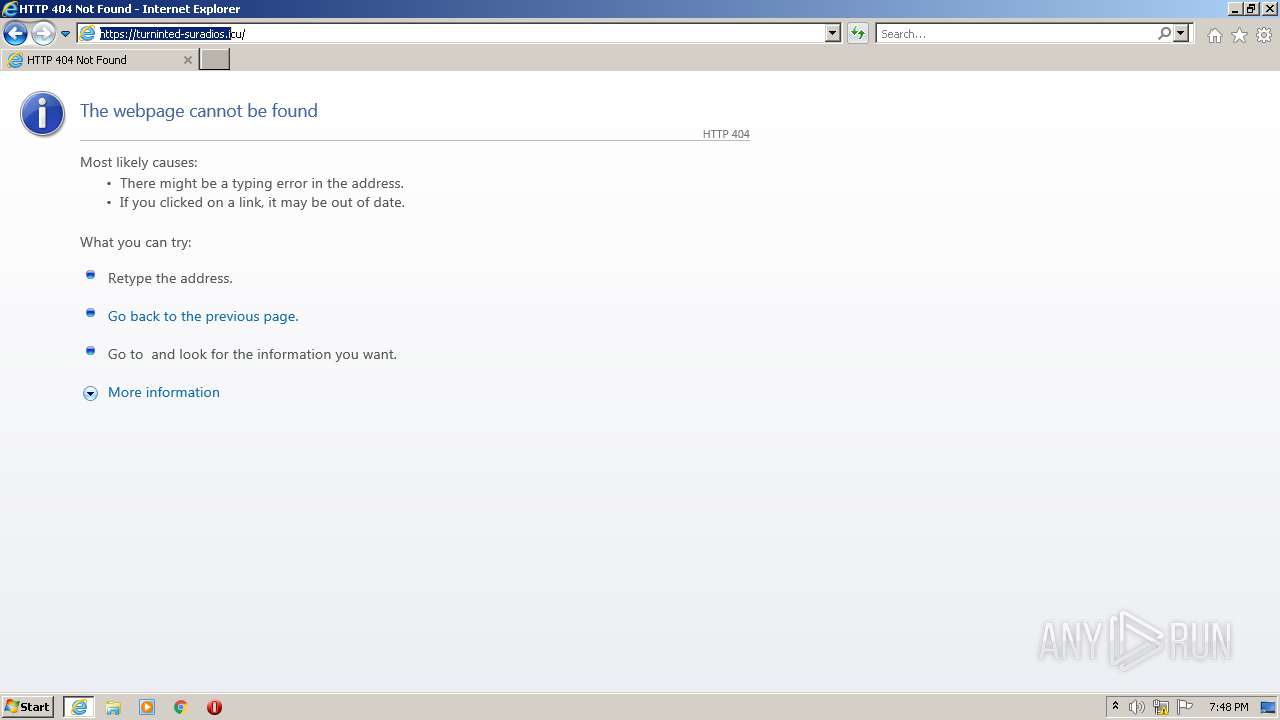This screenshot has height=720, width=1280.
Task: Open Chrome taskbar icon
Action: 181,707
